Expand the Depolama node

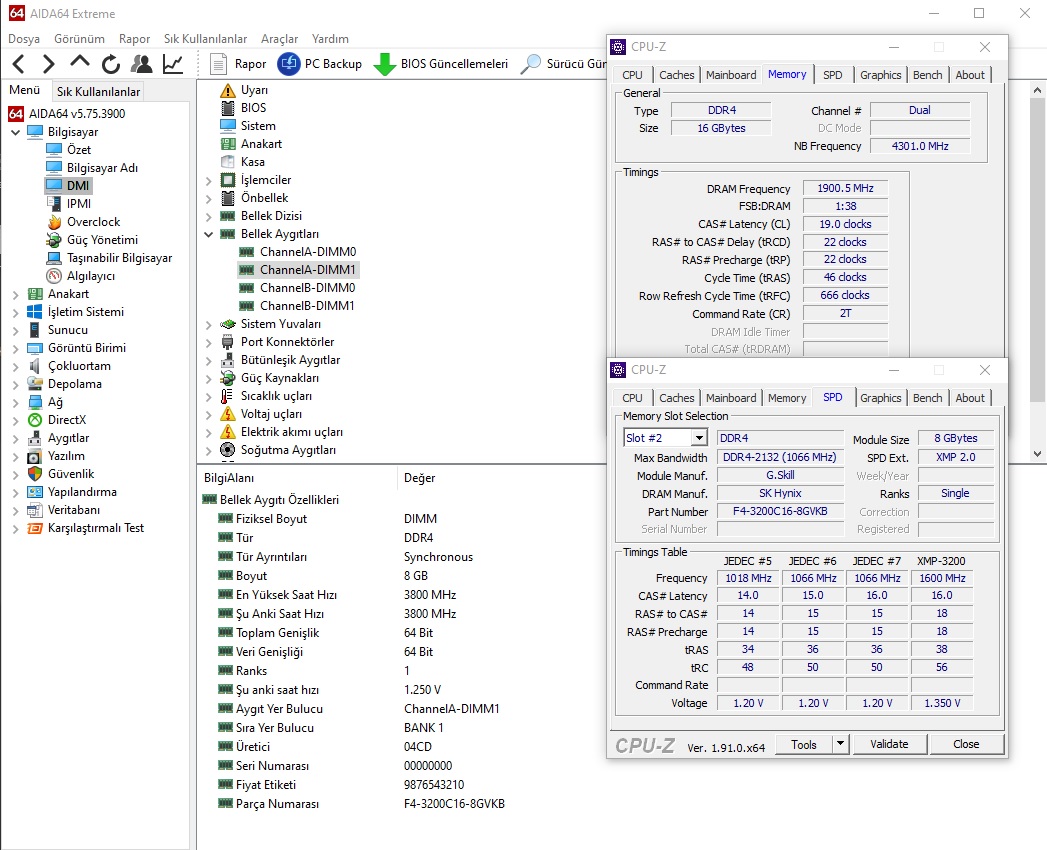click(15, 385)
